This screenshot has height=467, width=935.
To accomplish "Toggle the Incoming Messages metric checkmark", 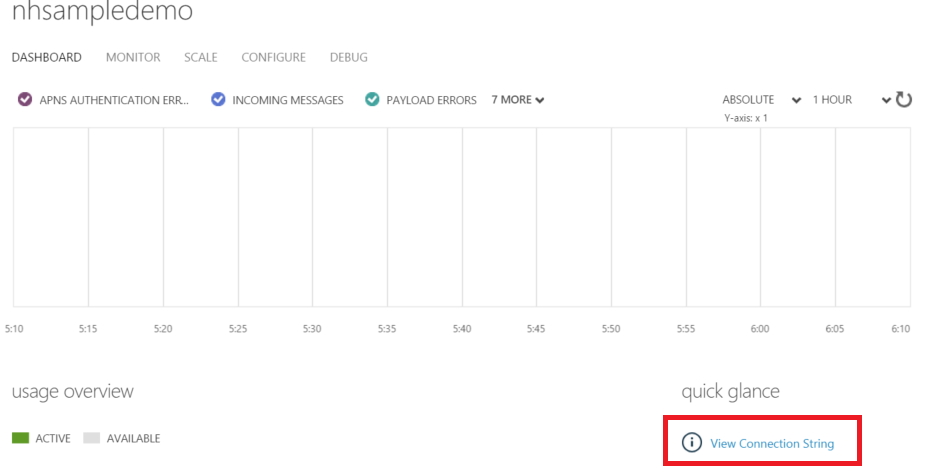I will tap(218, 100).
